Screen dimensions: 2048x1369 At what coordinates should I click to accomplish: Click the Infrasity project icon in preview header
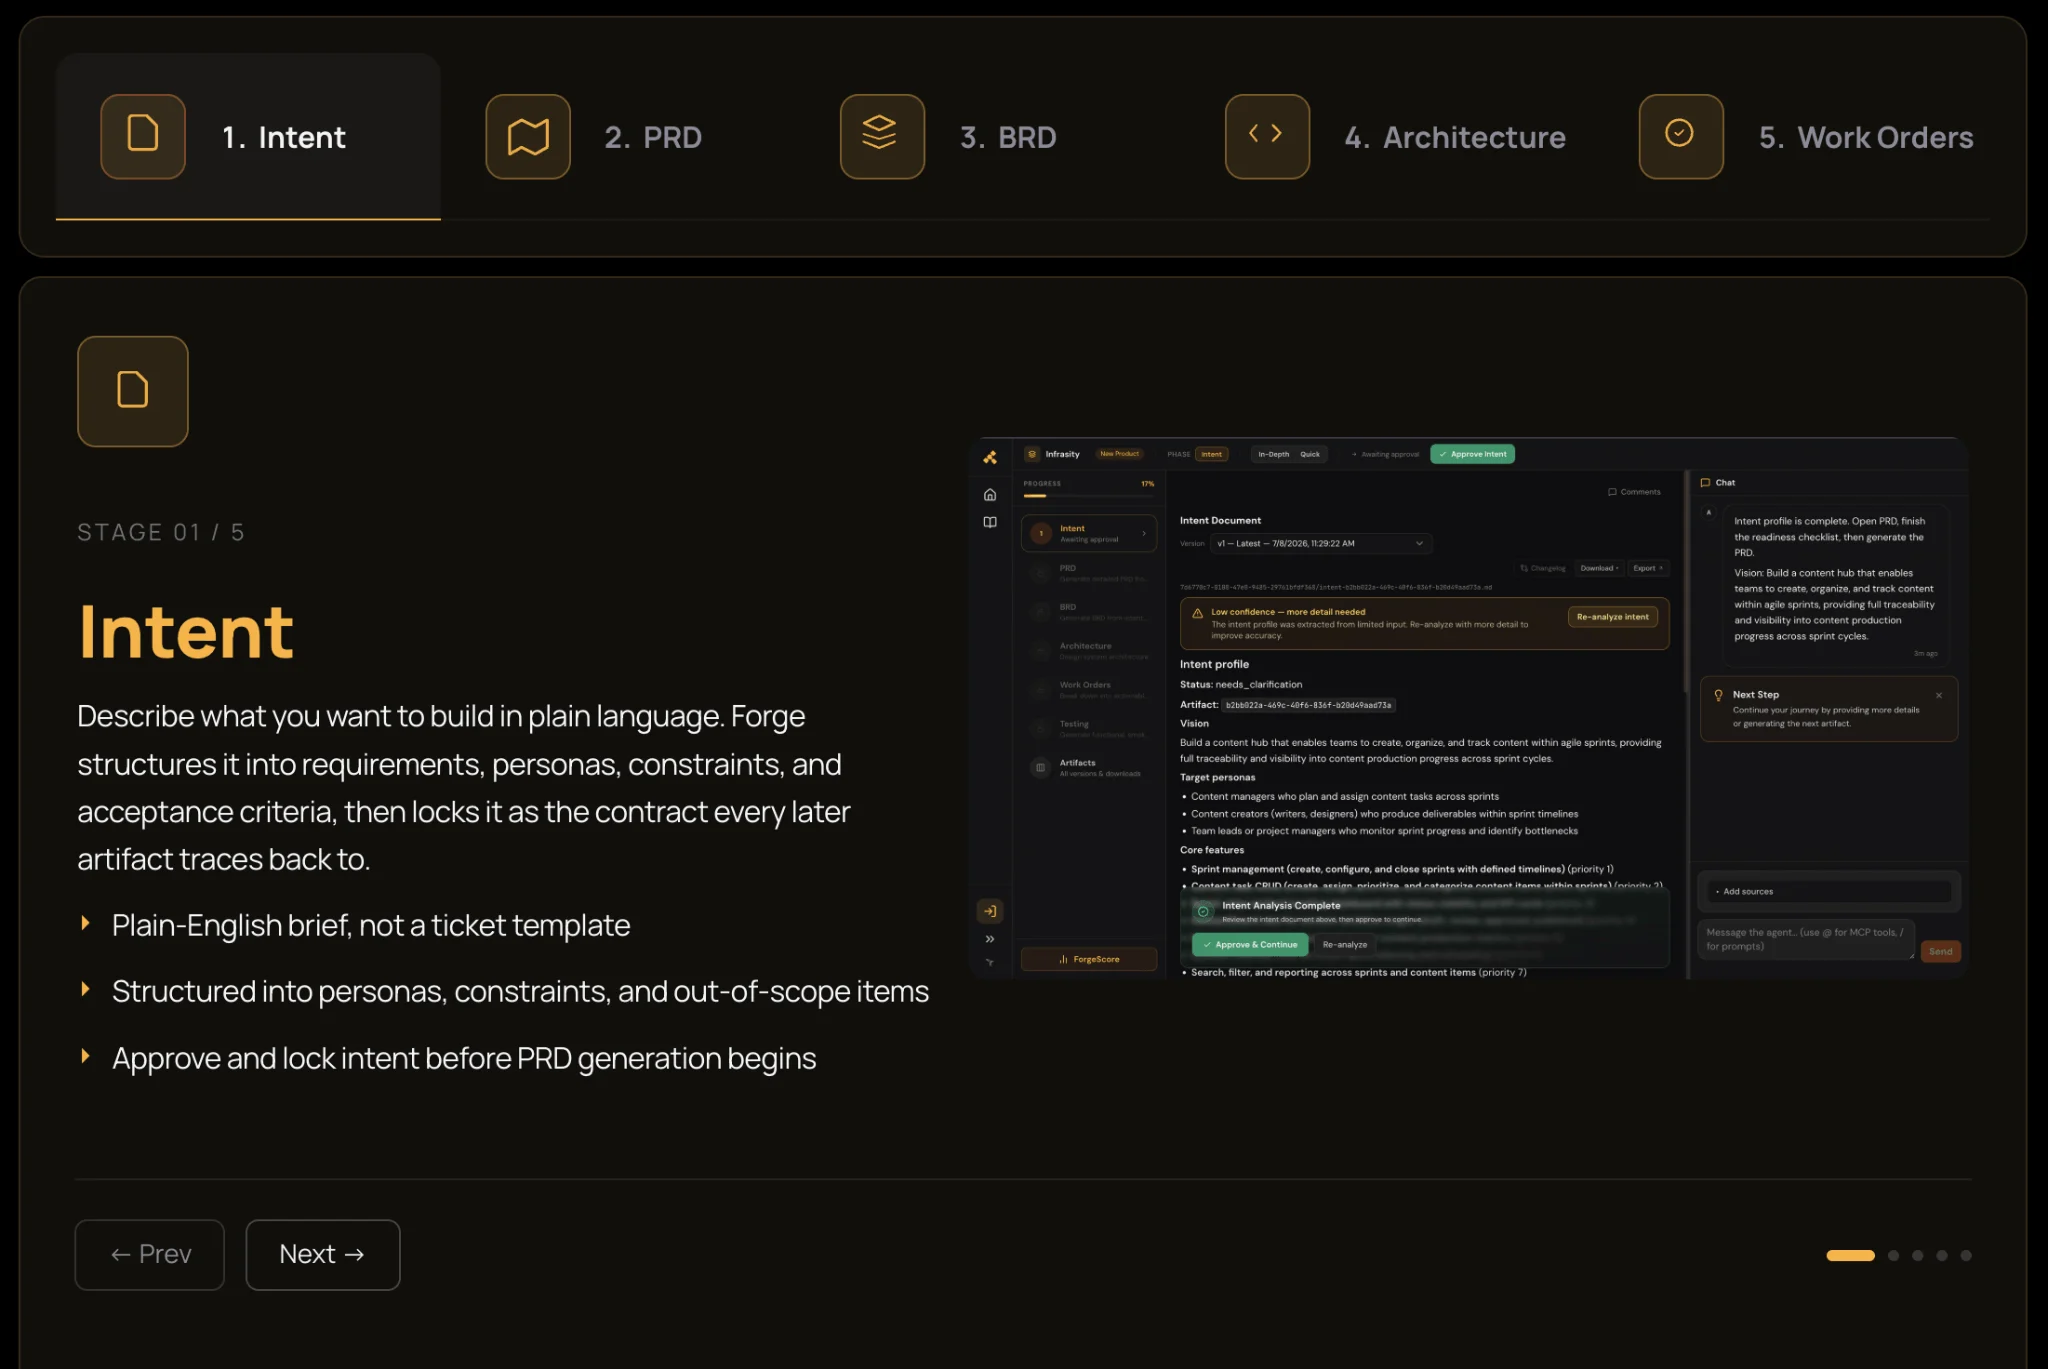[x=1032, y=454]
